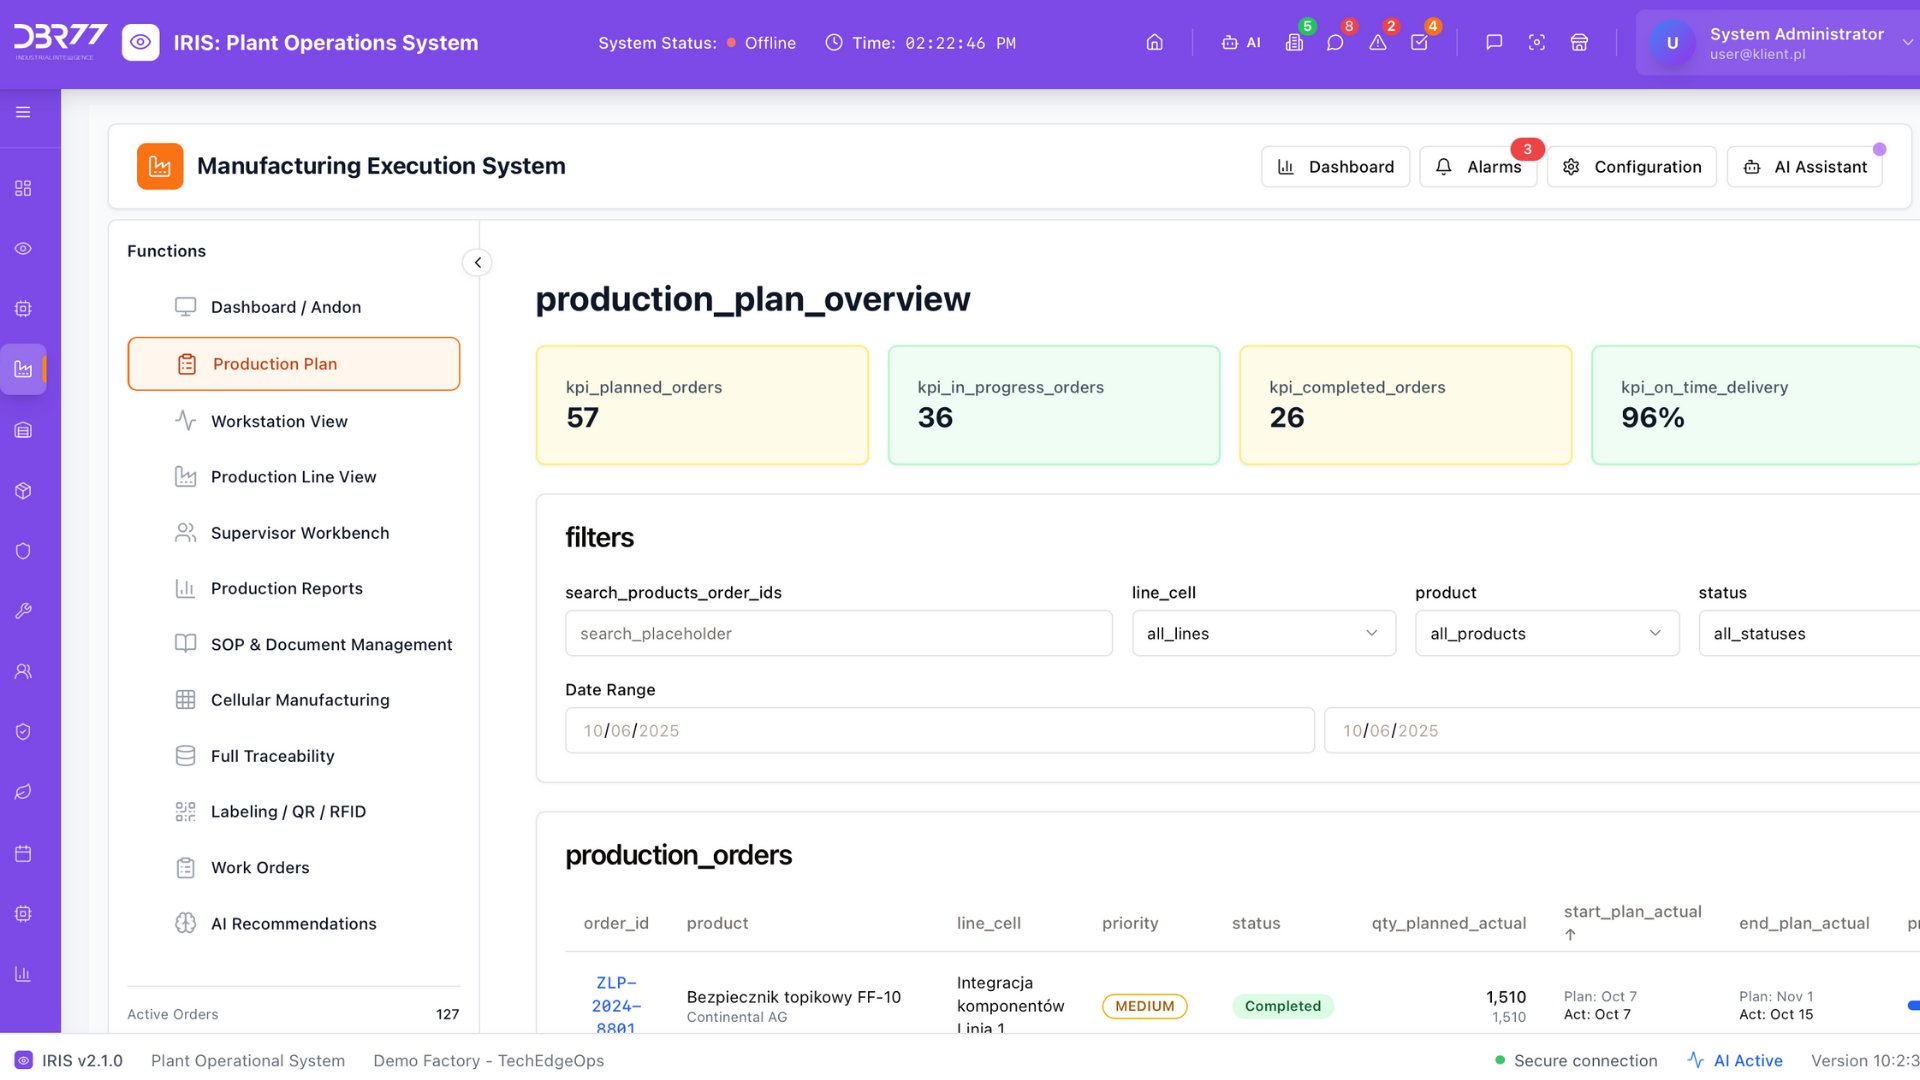Select Workstation View in Functions list

tap(279, 422)
